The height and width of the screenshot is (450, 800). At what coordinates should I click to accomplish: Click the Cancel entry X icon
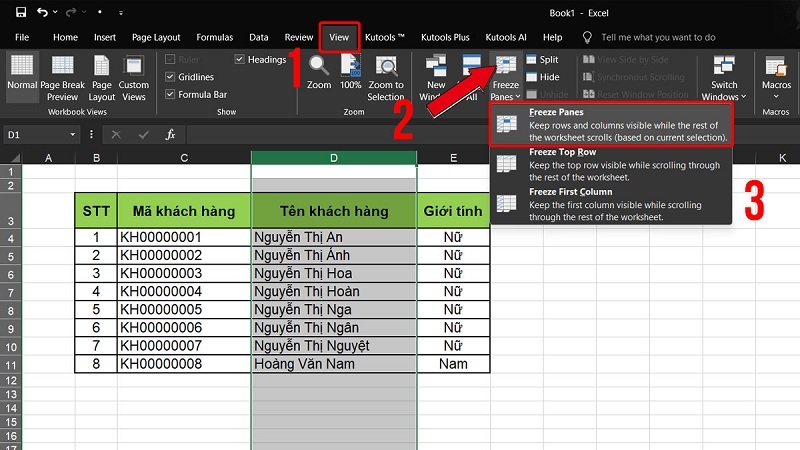coord(116,135)
